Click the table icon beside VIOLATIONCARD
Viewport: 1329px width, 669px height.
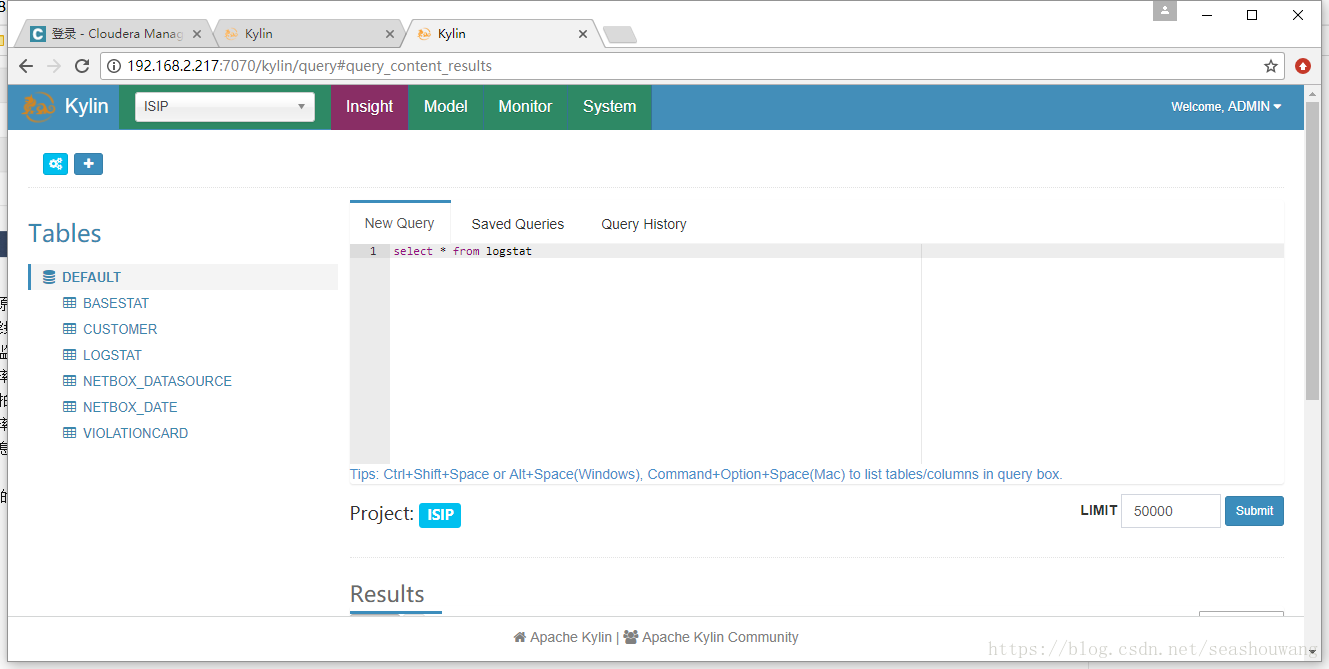click(x=70, y=433)
